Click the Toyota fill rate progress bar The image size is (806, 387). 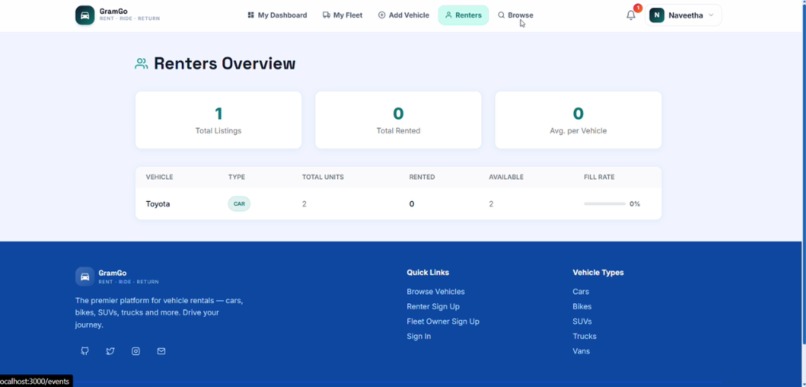pyautogui.click(x=604, y=204)
